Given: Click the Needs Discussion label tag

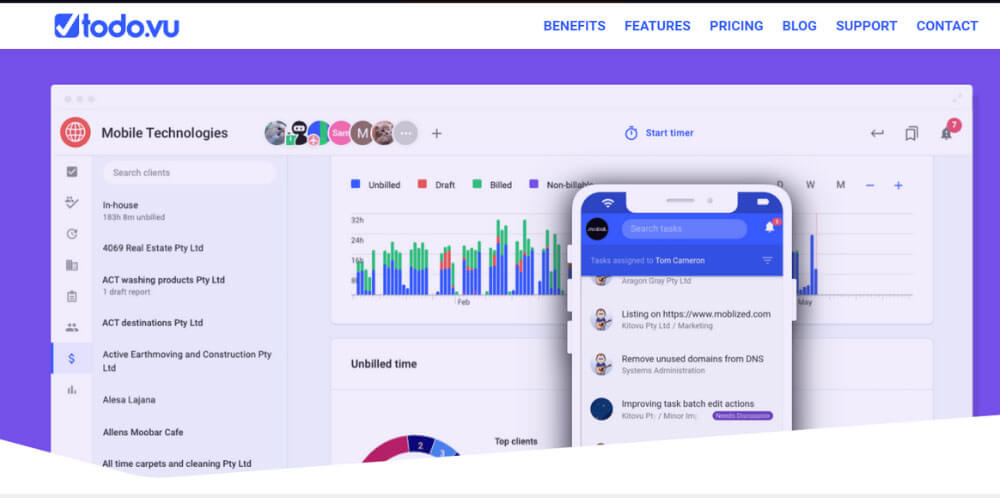Looking at the screenshot, I should click(x=742, y=416).
